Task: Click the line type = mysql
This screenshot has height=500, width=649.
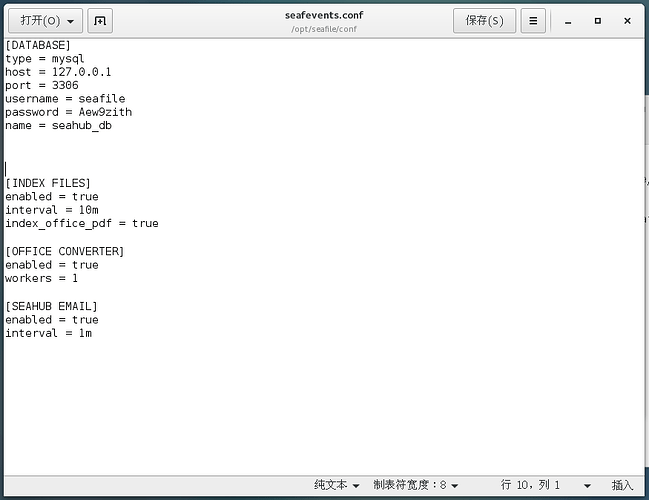Action: pyautogui.click(x=45, y=58)
